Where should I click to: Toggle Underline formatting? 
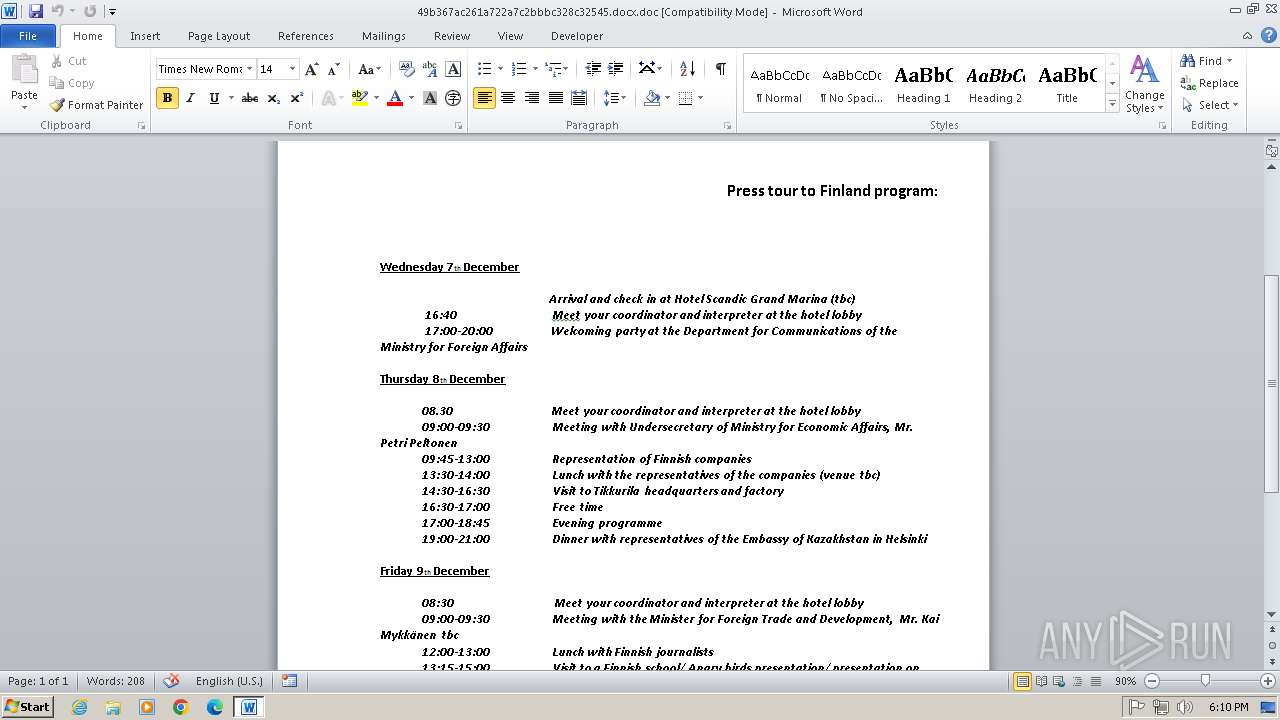[214, 98]
